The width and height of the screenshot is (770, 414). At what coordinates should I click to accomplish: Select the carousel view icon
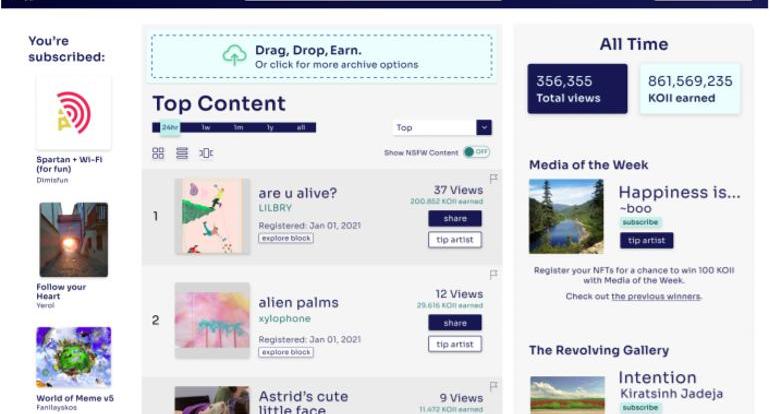click(206, 153)
